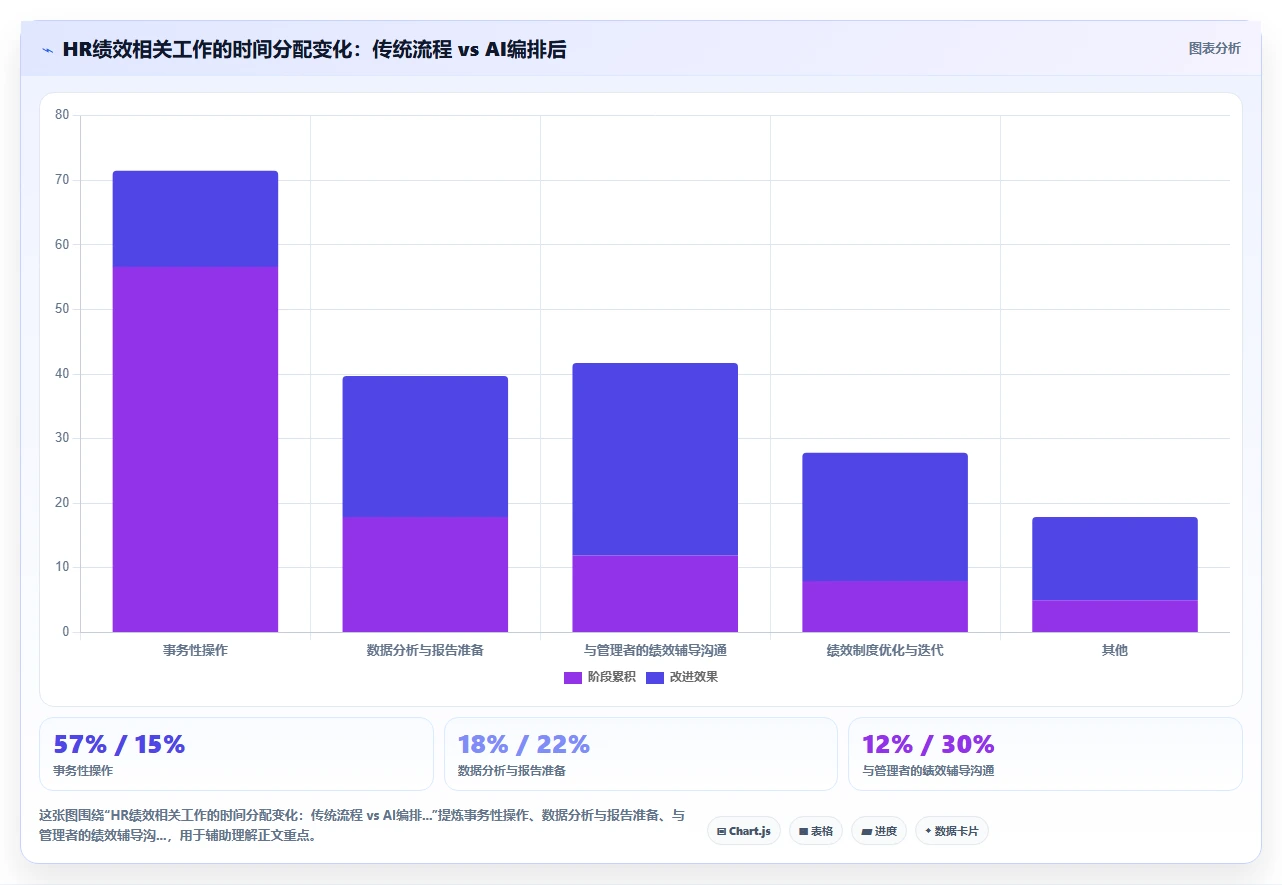
Task: Open the 18% / 22% 数据分析与报告准备 card
Action: coord(641,754)
